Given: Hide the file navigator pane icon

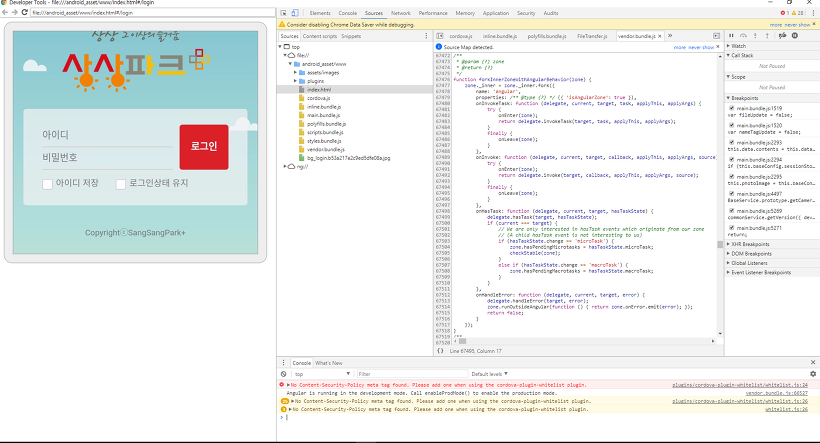Looking at the screenshot, I should coord(440,36).
